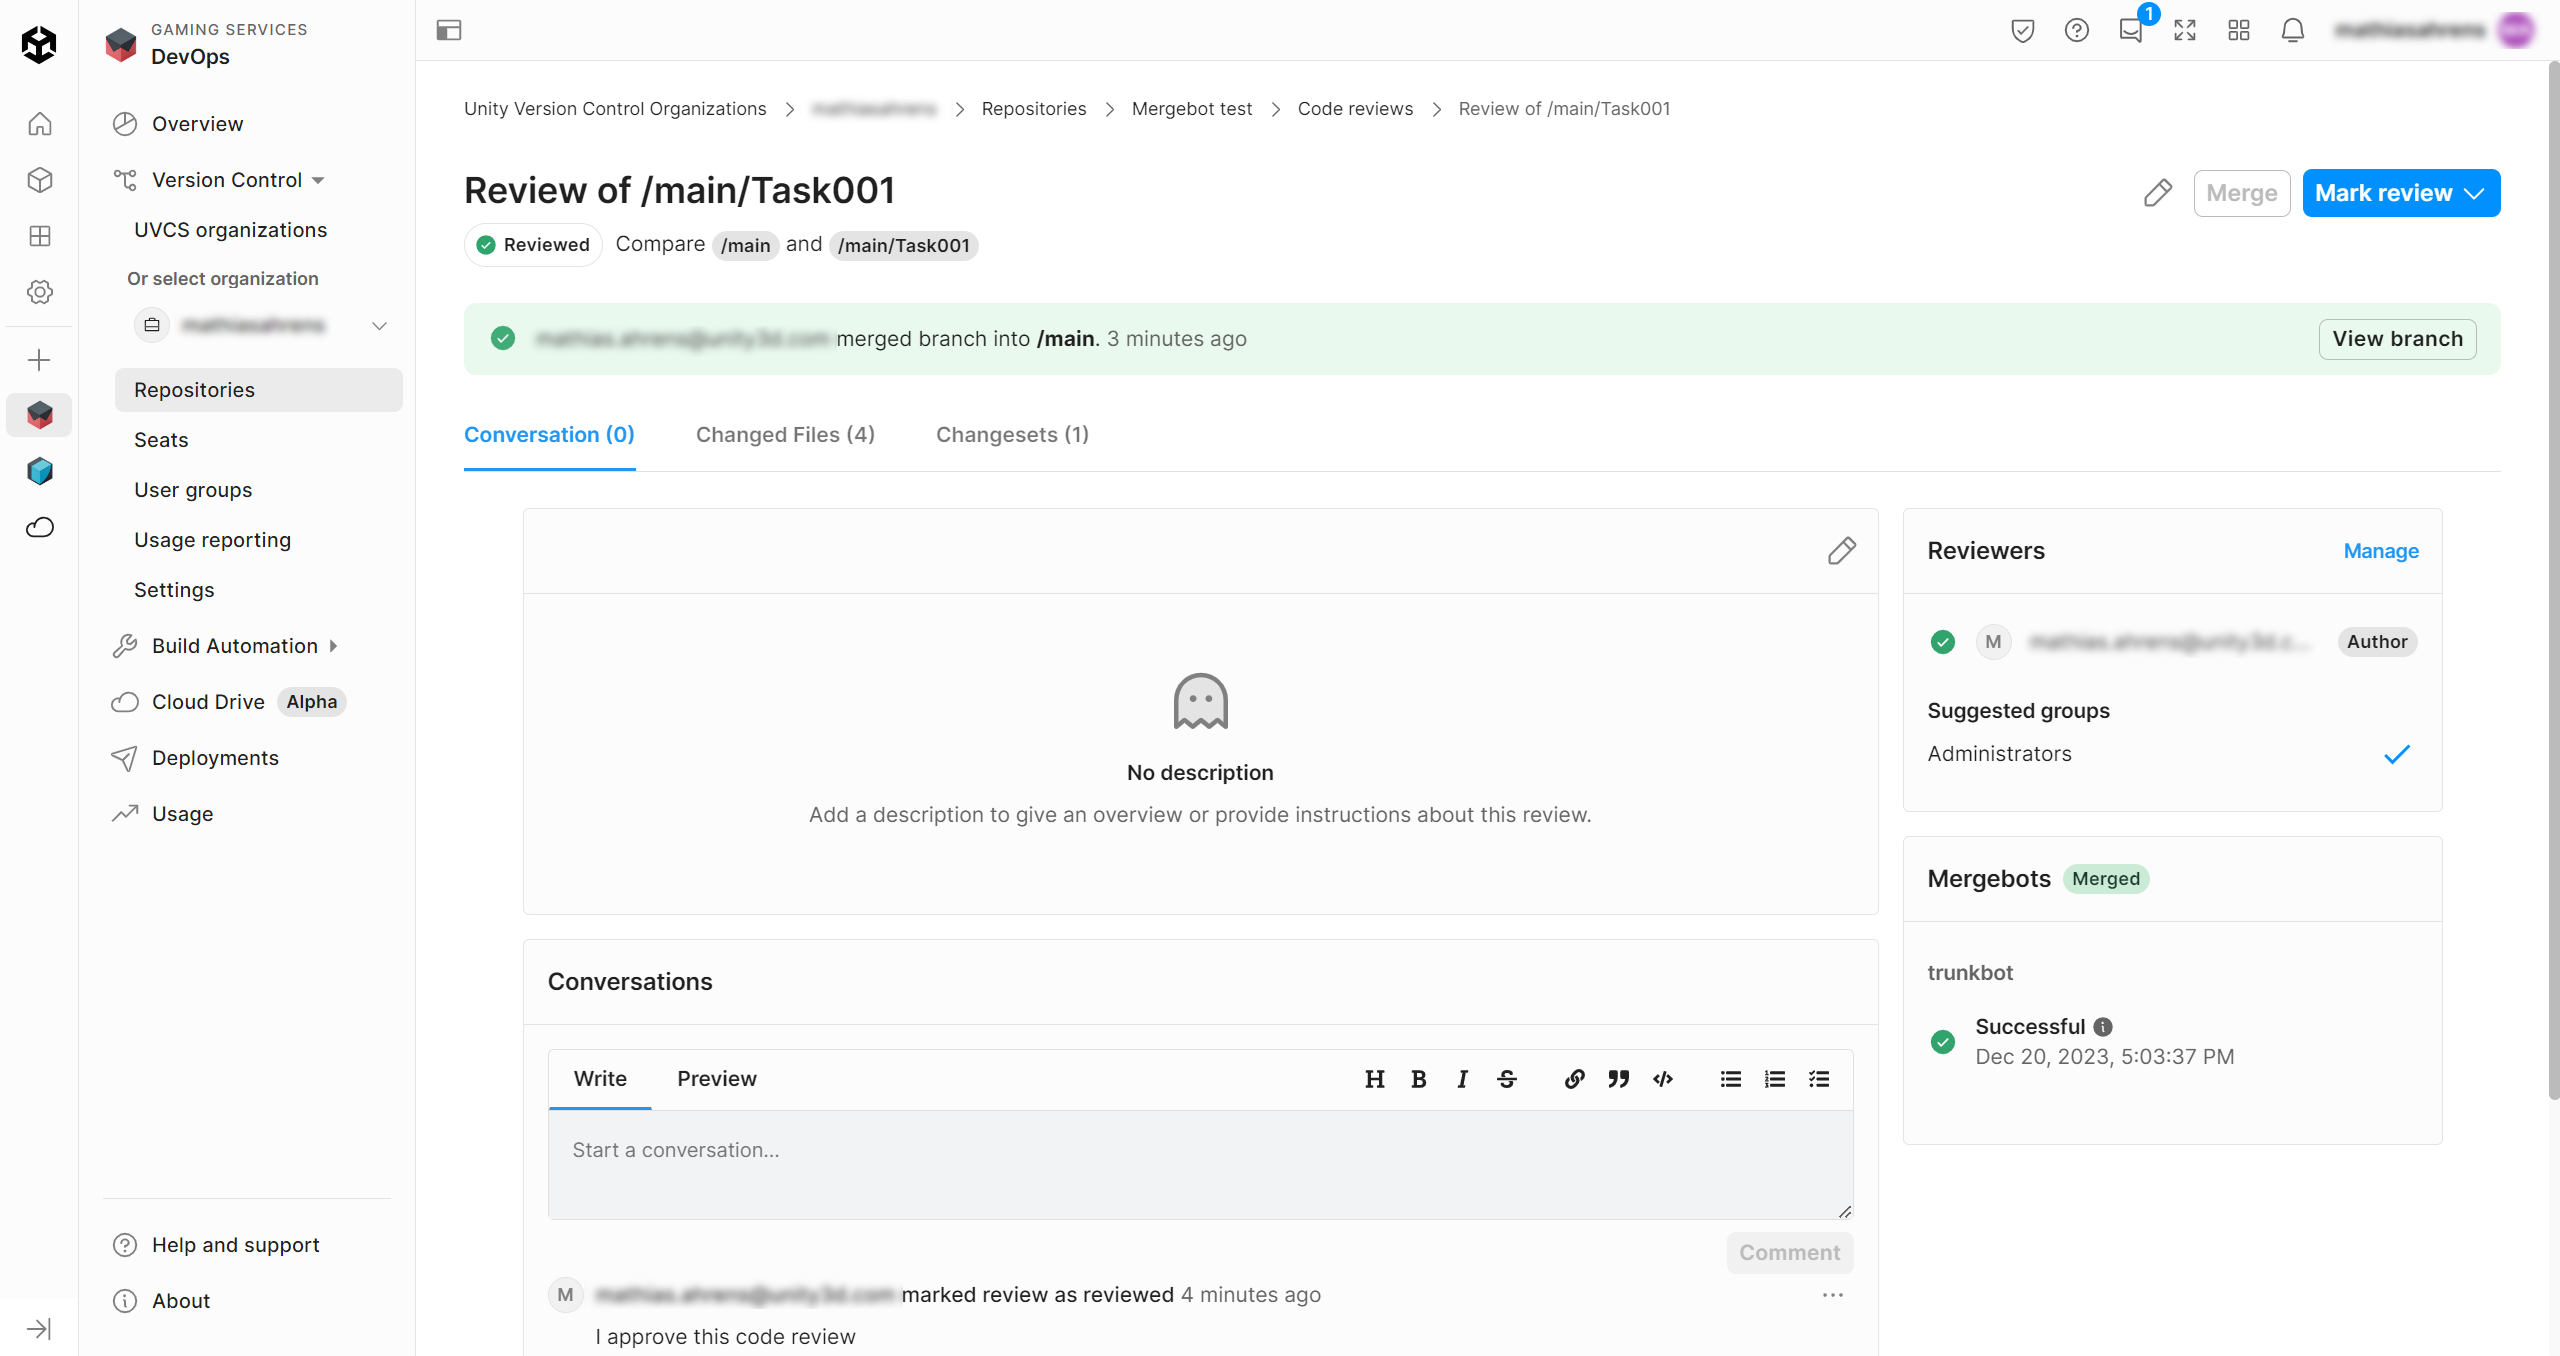Expand the Build Automation menu
The width and height of the screenshot is (2560, 1356).
pos(234,646)
